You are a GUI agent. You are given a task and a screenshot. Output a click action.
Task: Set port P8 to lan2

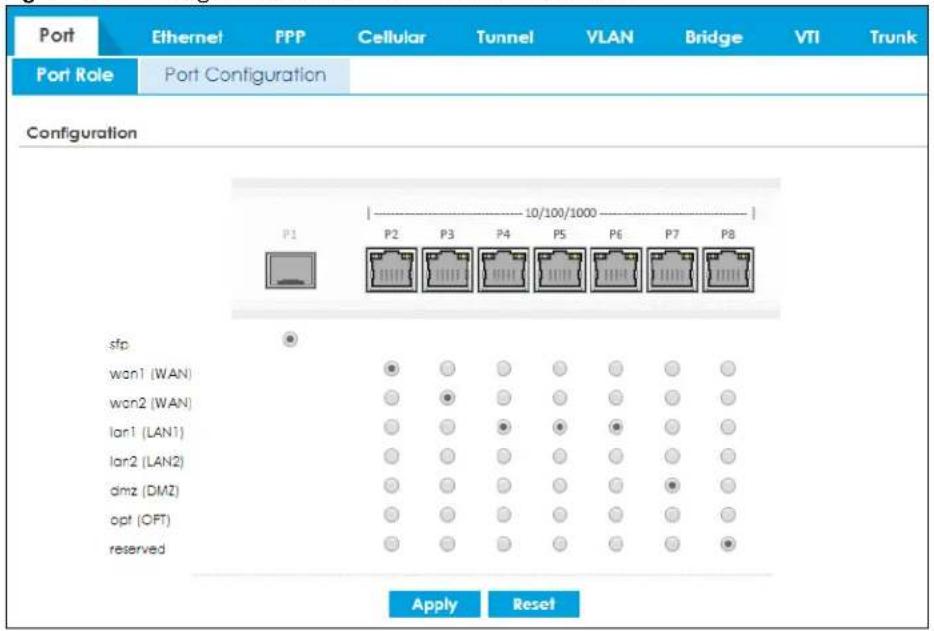click(x=728, y=456)
